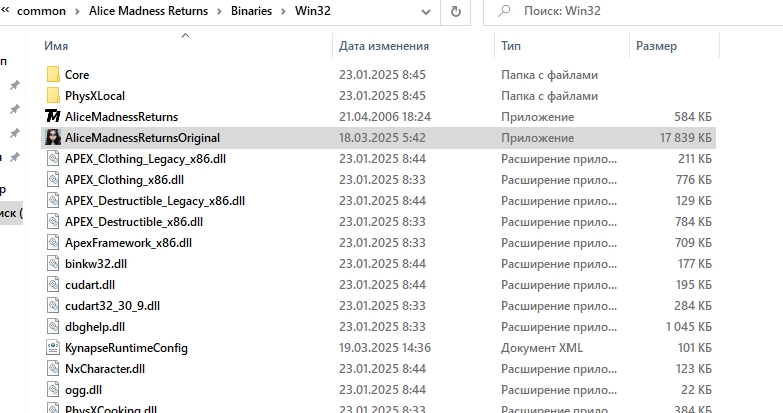Select APEX_Destructible_x86.dll file name
Image resolution: width=783 pixels, height=413 pixels.
[134, 222]
